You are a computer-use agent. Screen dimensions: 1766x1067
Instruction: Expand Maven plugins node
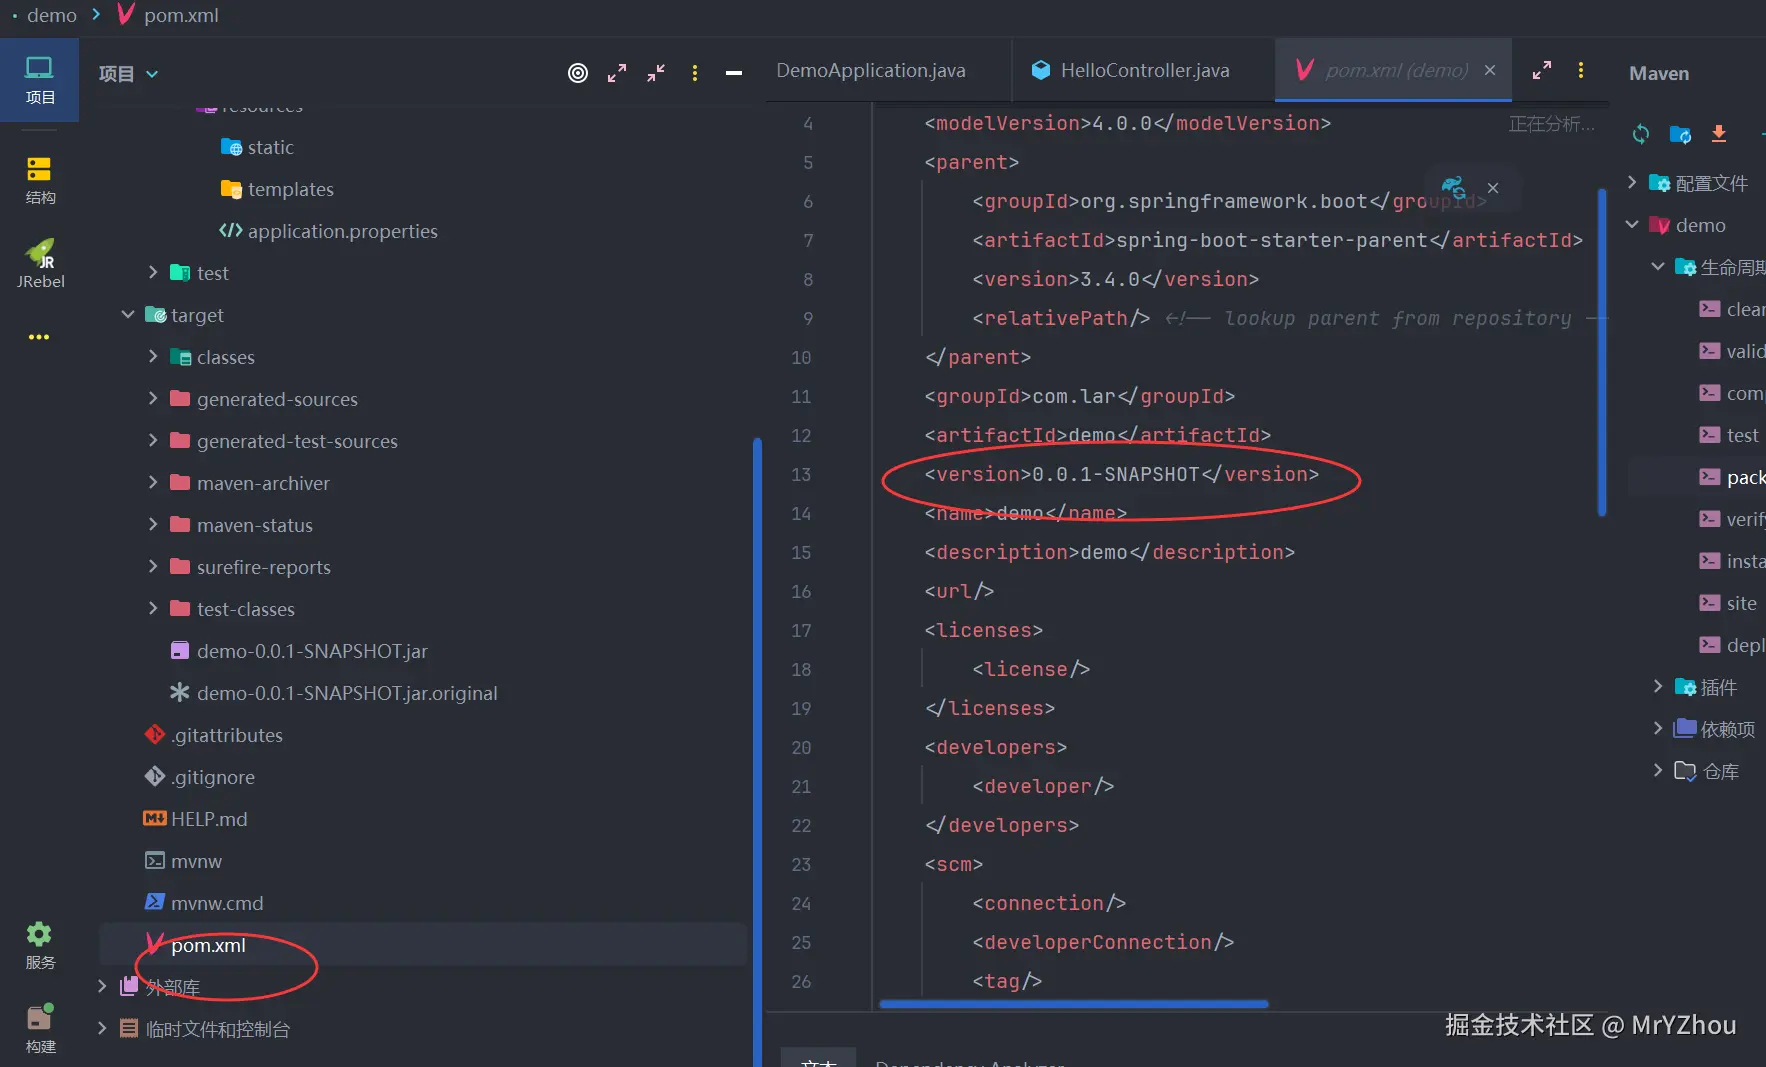[1658, 686]
